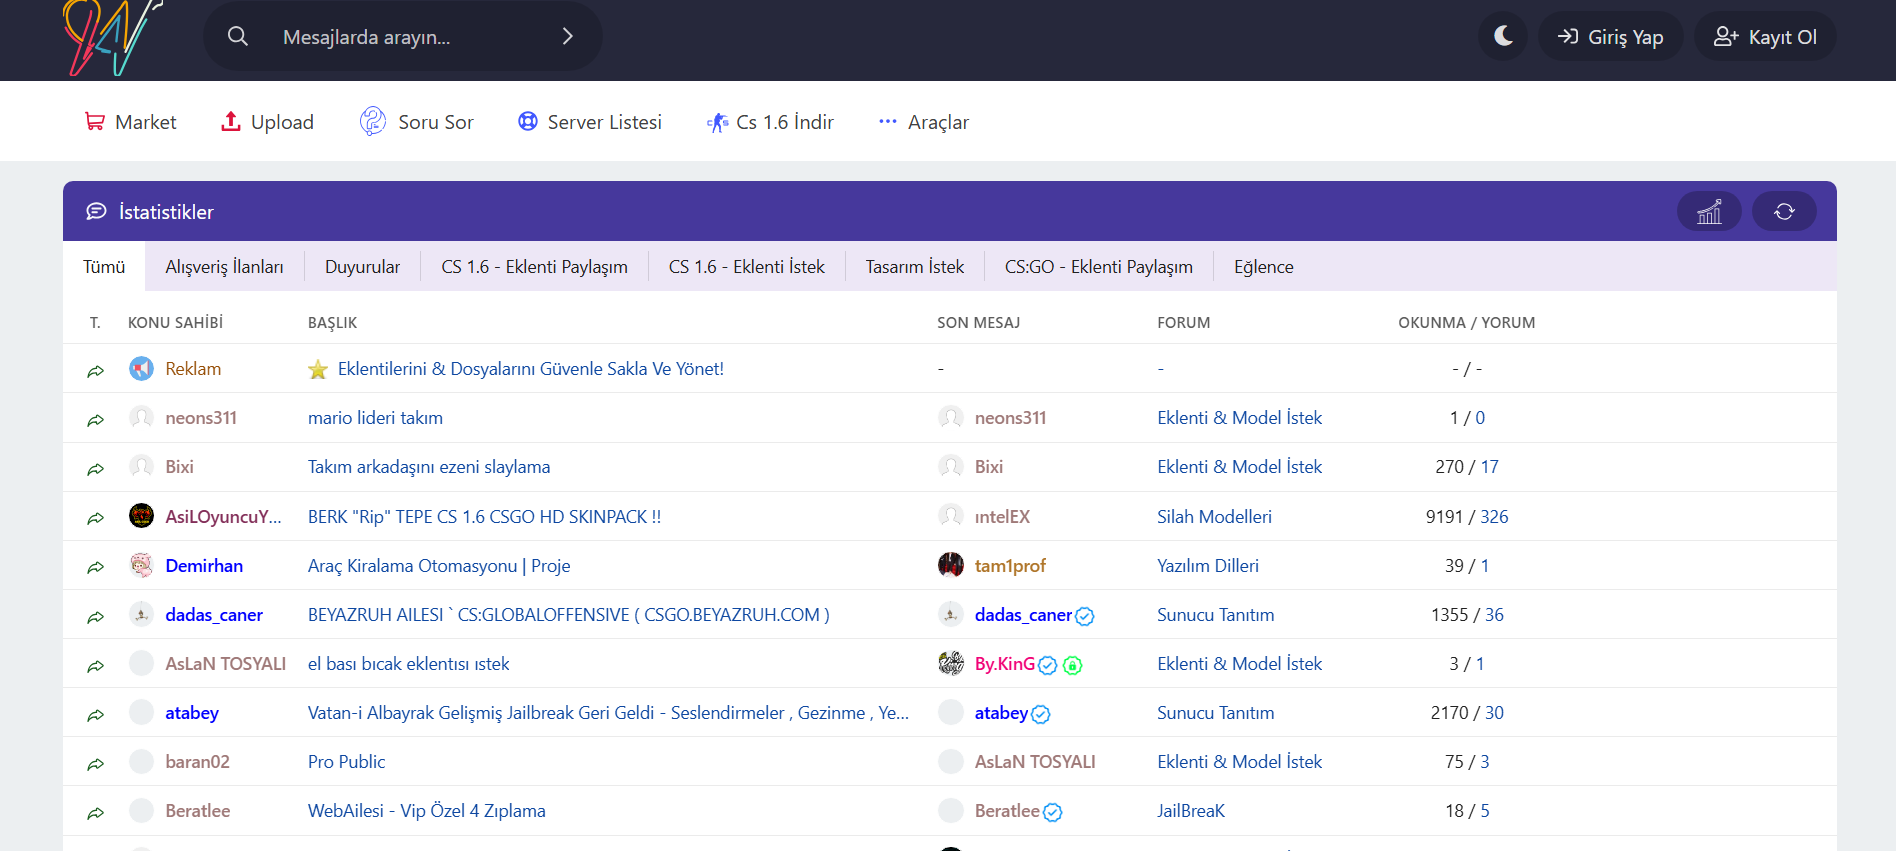Open the 'Pro Public' topic
1896x851 pixels.
point(346,762)
